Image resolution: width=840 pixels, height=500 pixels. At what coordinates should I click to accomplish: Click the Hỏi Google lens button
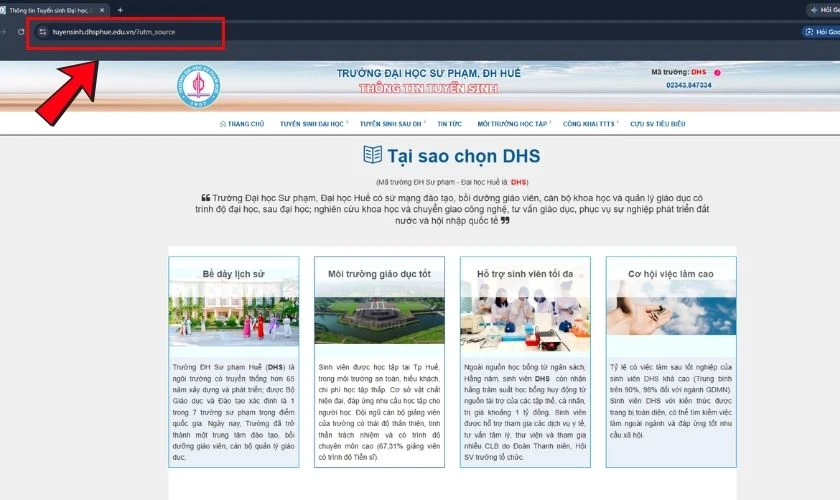822,32
